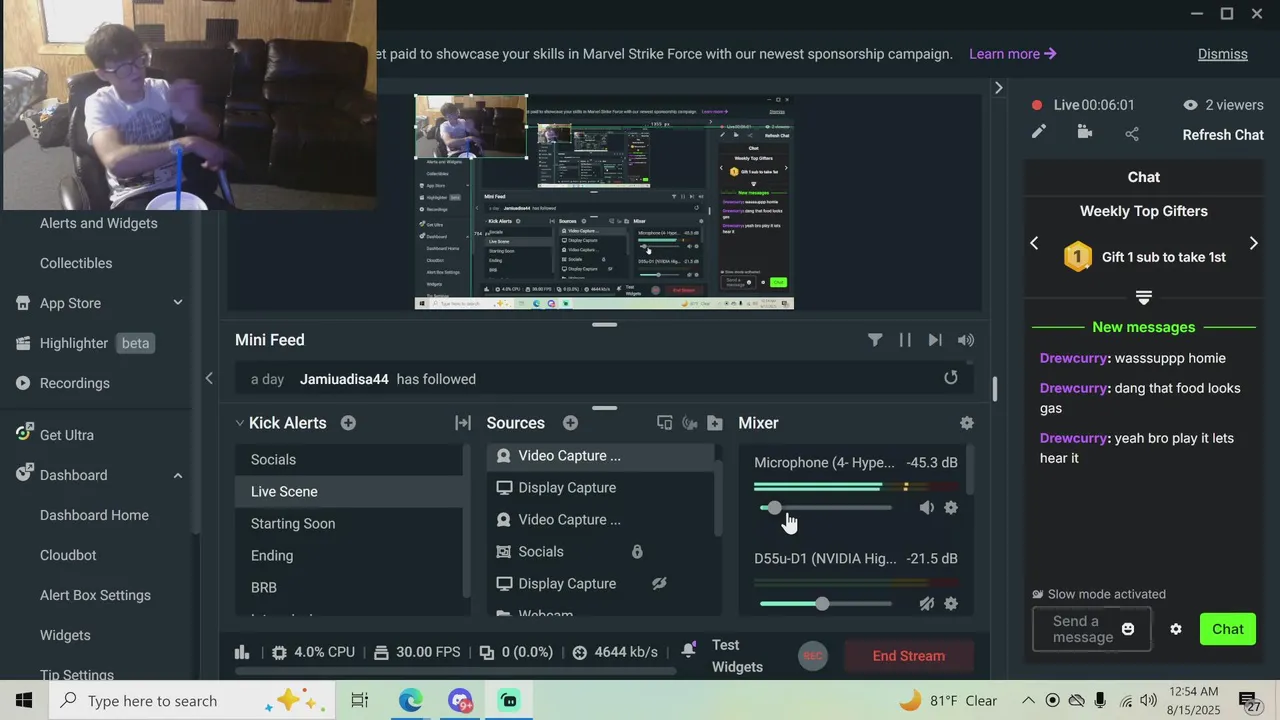Click the Windows search box
The width and height of the screenshot is (1280, 720).
191,701
